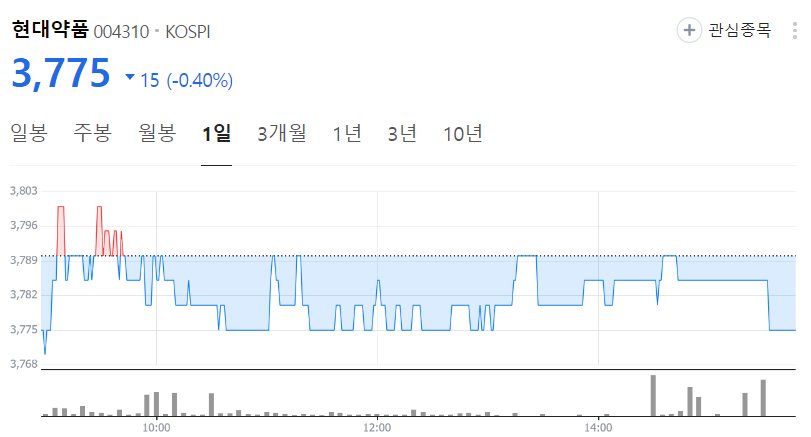Screen dimensions: 811x437
Task: Click the down-triangle price change indicator
Action: [130, 77]
